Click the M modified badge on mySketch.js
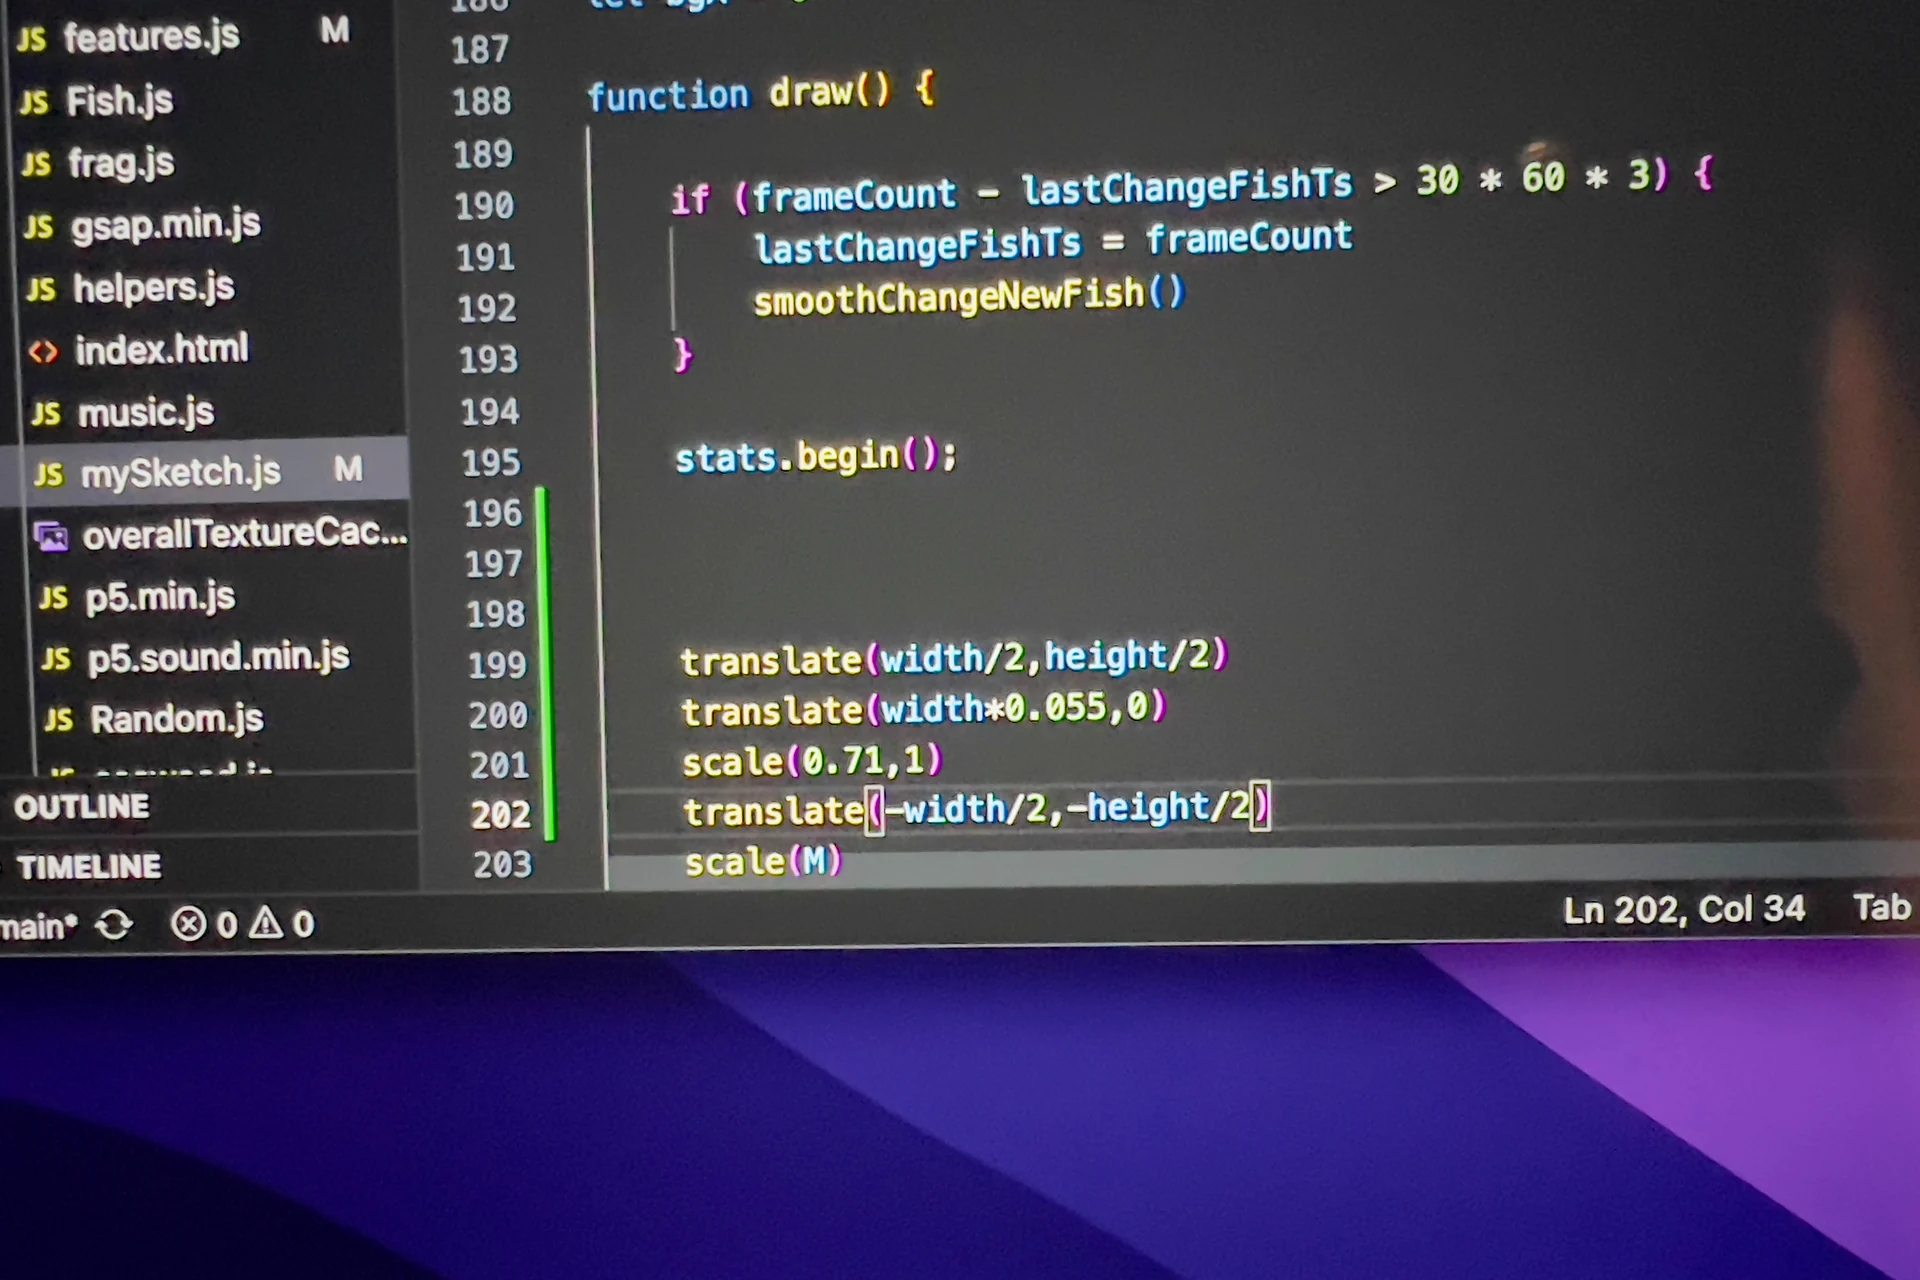 [348, 468]
